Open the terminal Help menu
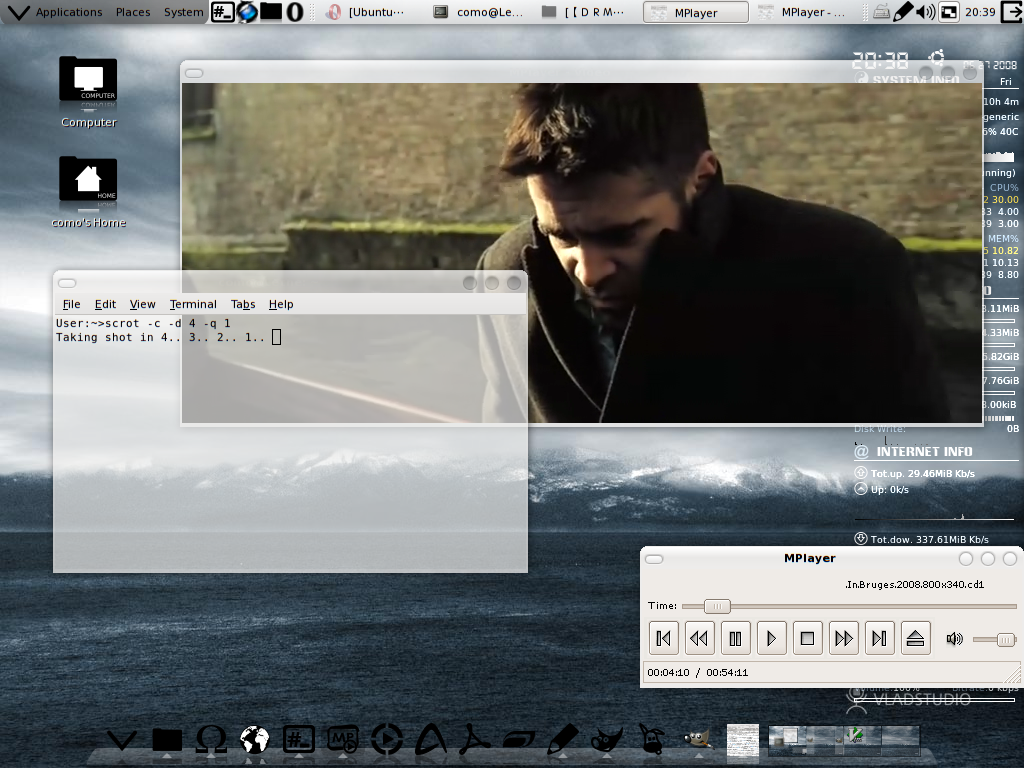The height and width of the screenshot is (768, 1024). (x=281, y=304)
